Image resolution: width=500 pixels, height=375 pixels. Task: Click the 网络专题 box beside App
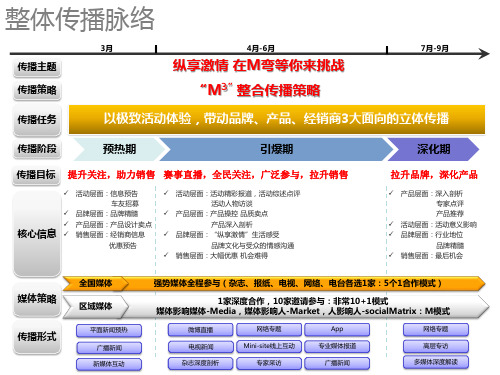tap(269, 329)
